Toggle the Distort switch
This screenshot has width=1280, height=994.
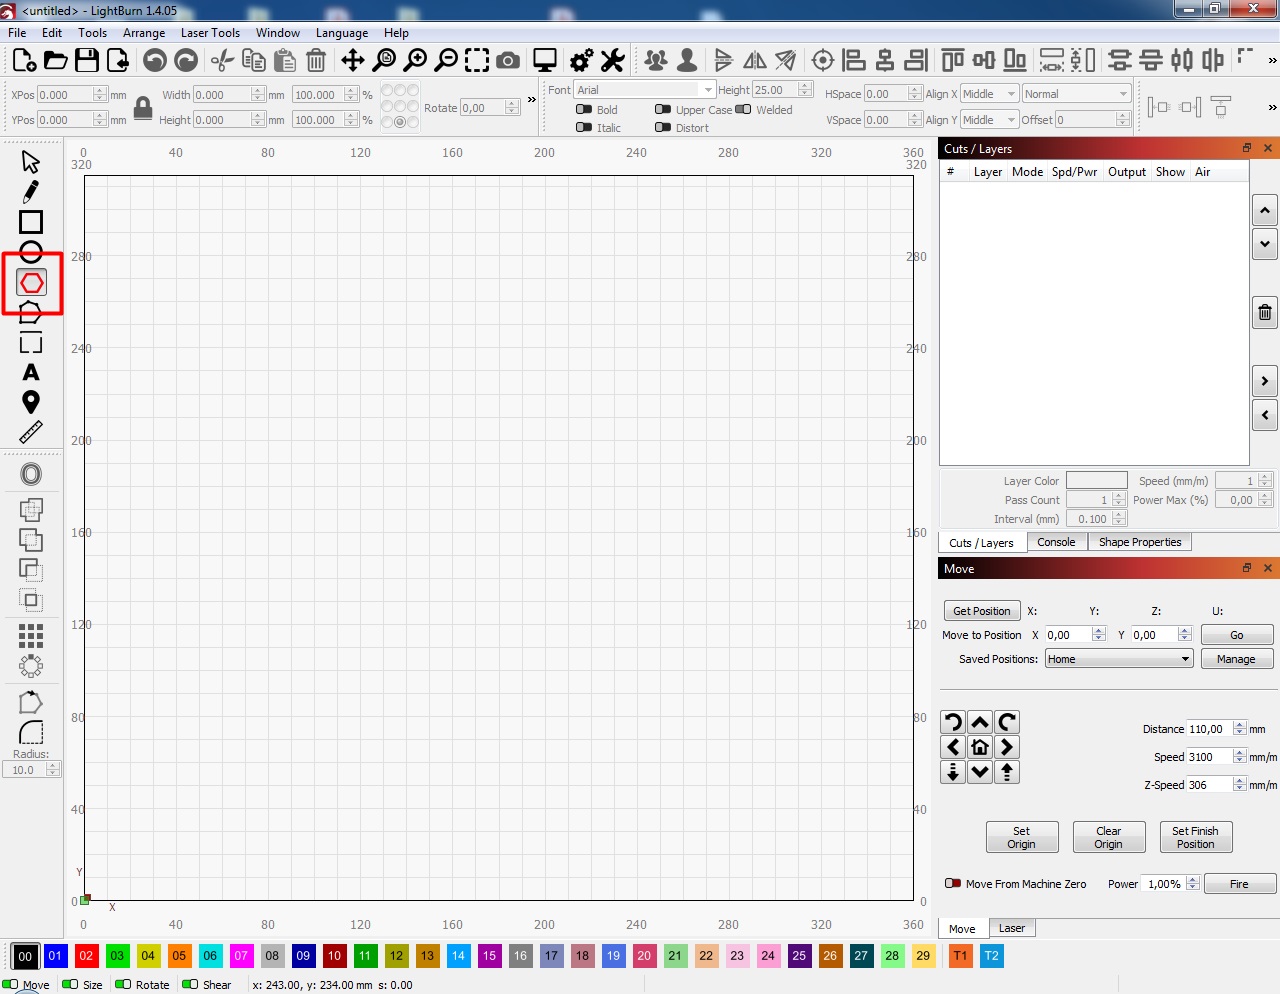click(663, 128)
